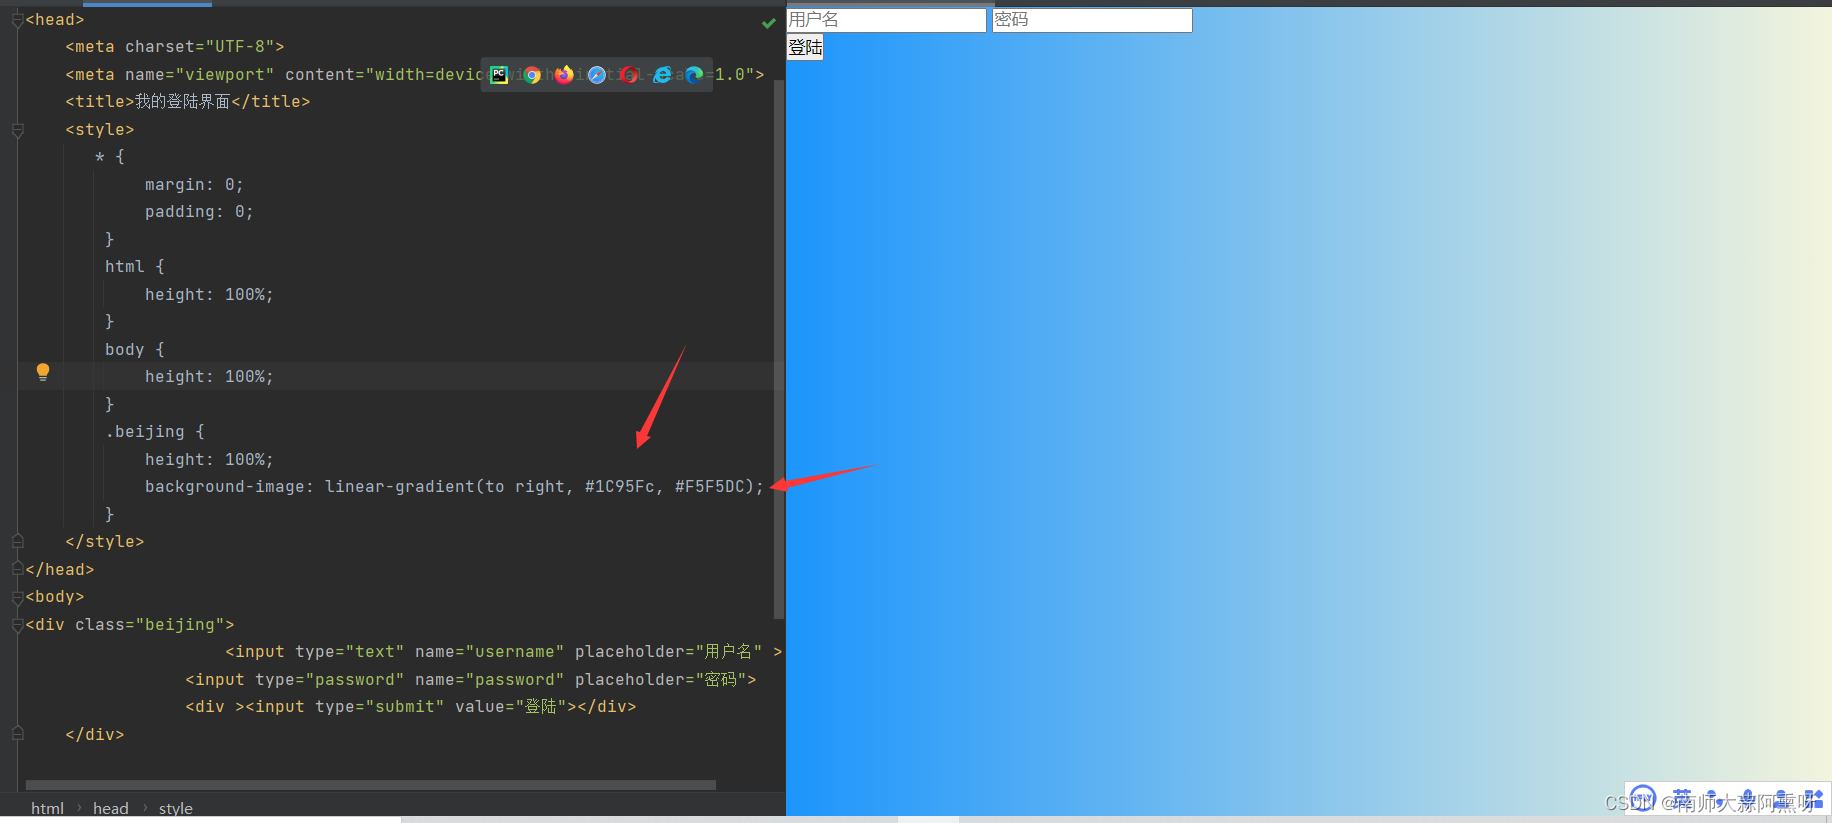Focus the 用户名 input field
Screen dimensions: 1832x823
pyautogui.click(x=886, y=20)
